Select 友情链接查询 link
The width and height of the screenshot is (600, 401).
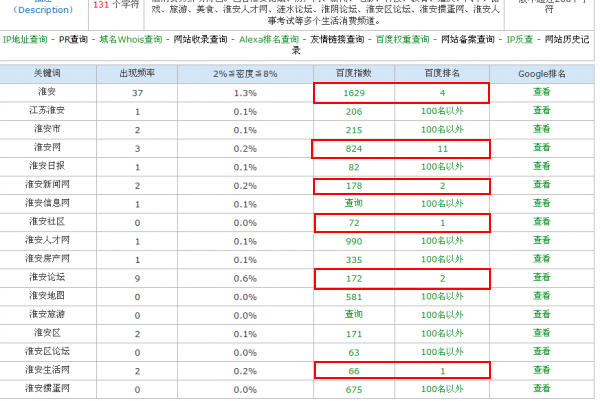pyautogui.click(x=336, y=39)
